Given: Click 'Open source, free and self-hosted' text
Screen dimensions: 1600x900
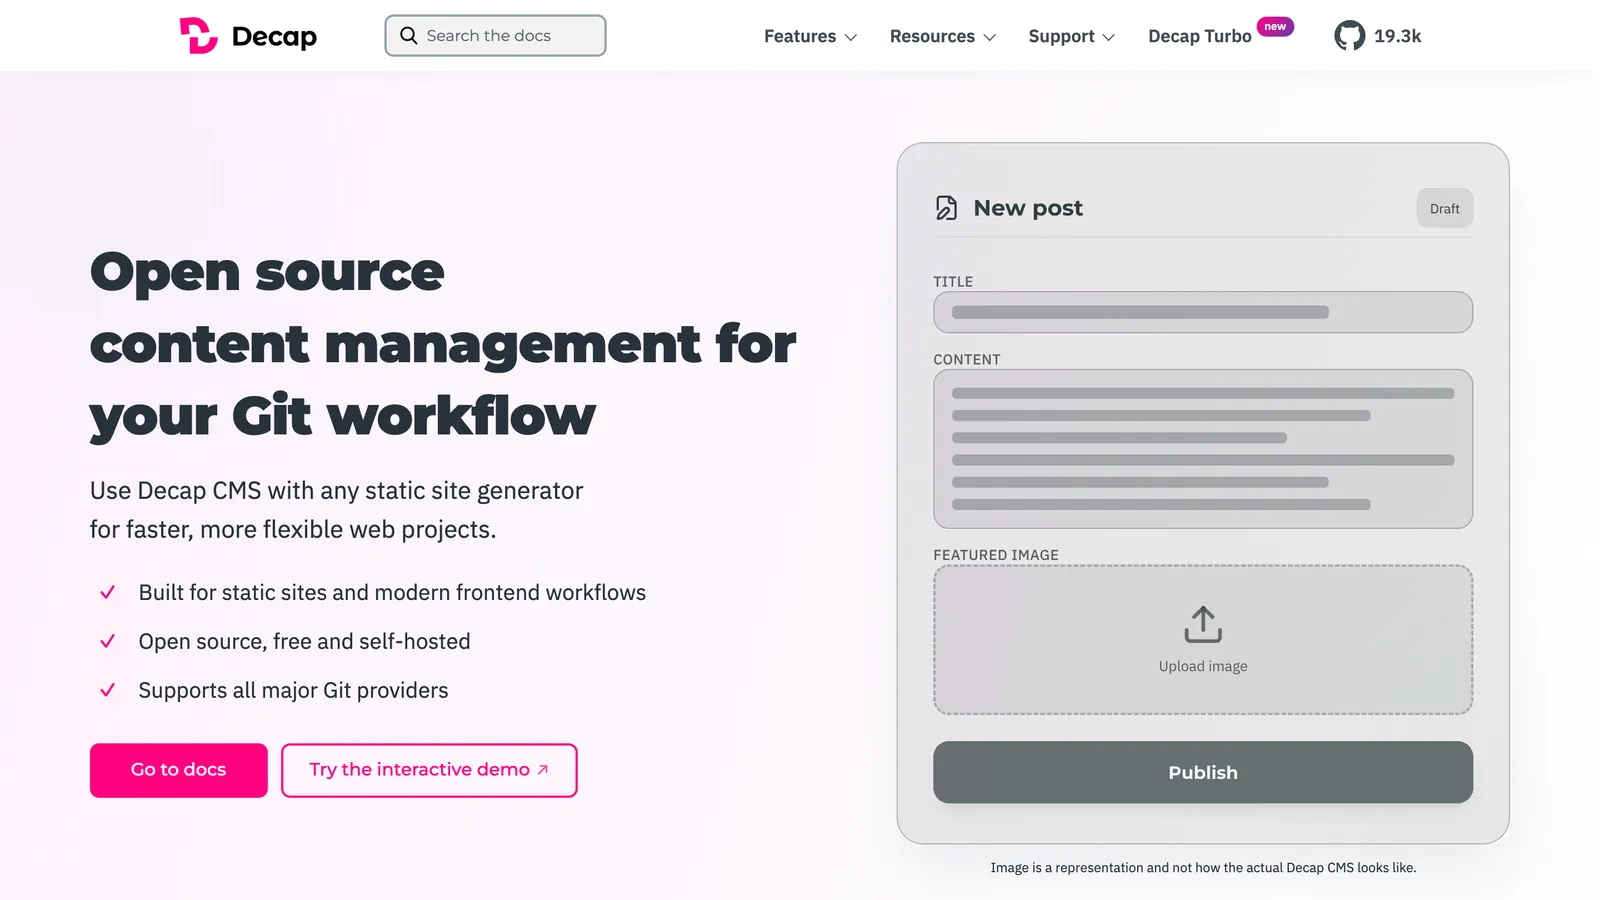Looking at the screenshot, I should tap(304, 641).
